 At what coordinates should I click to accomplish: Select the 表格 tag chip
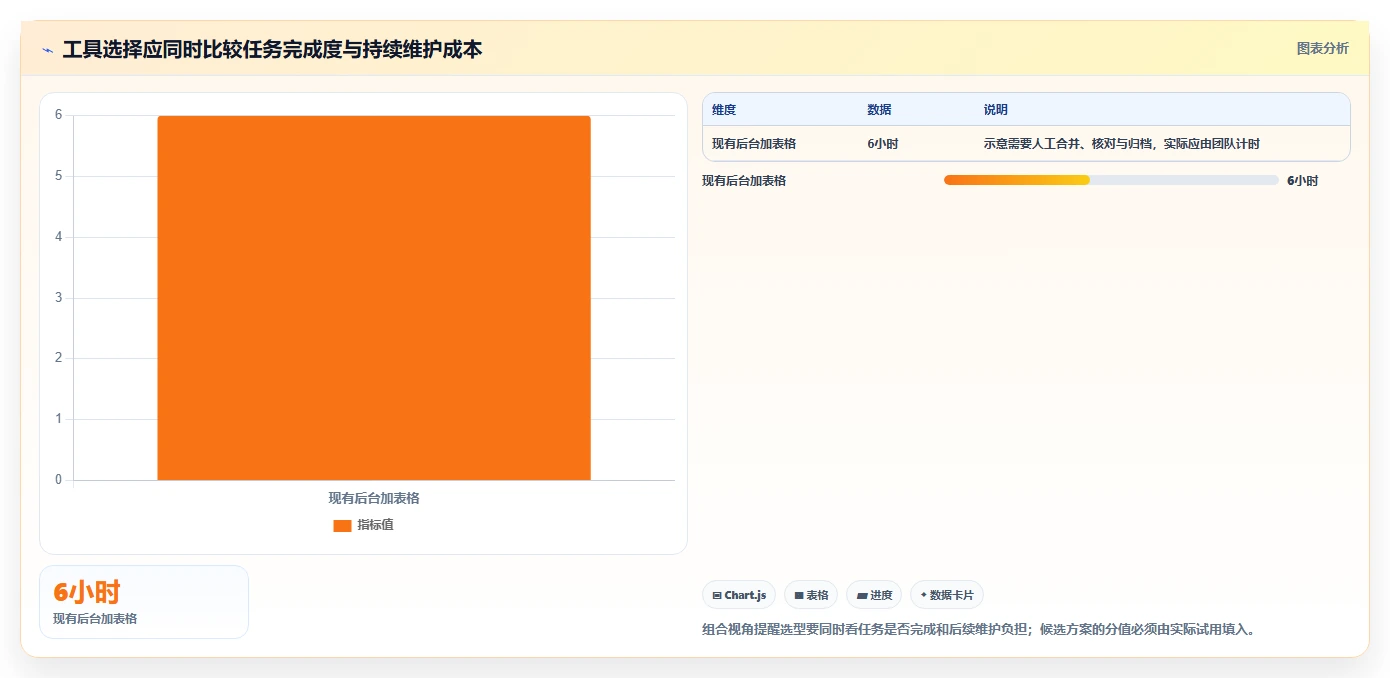tap(811, 595)
